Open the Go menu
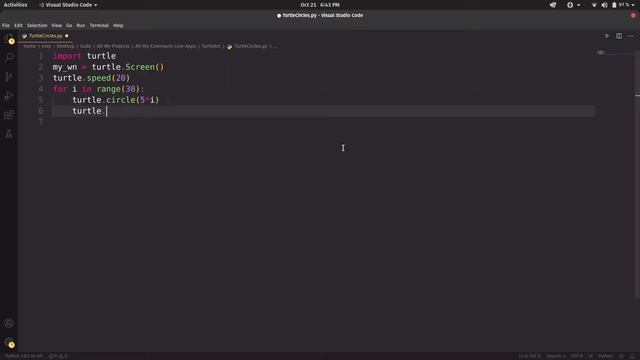The width and height of the screenshot is (640, 360). (69, 25)
